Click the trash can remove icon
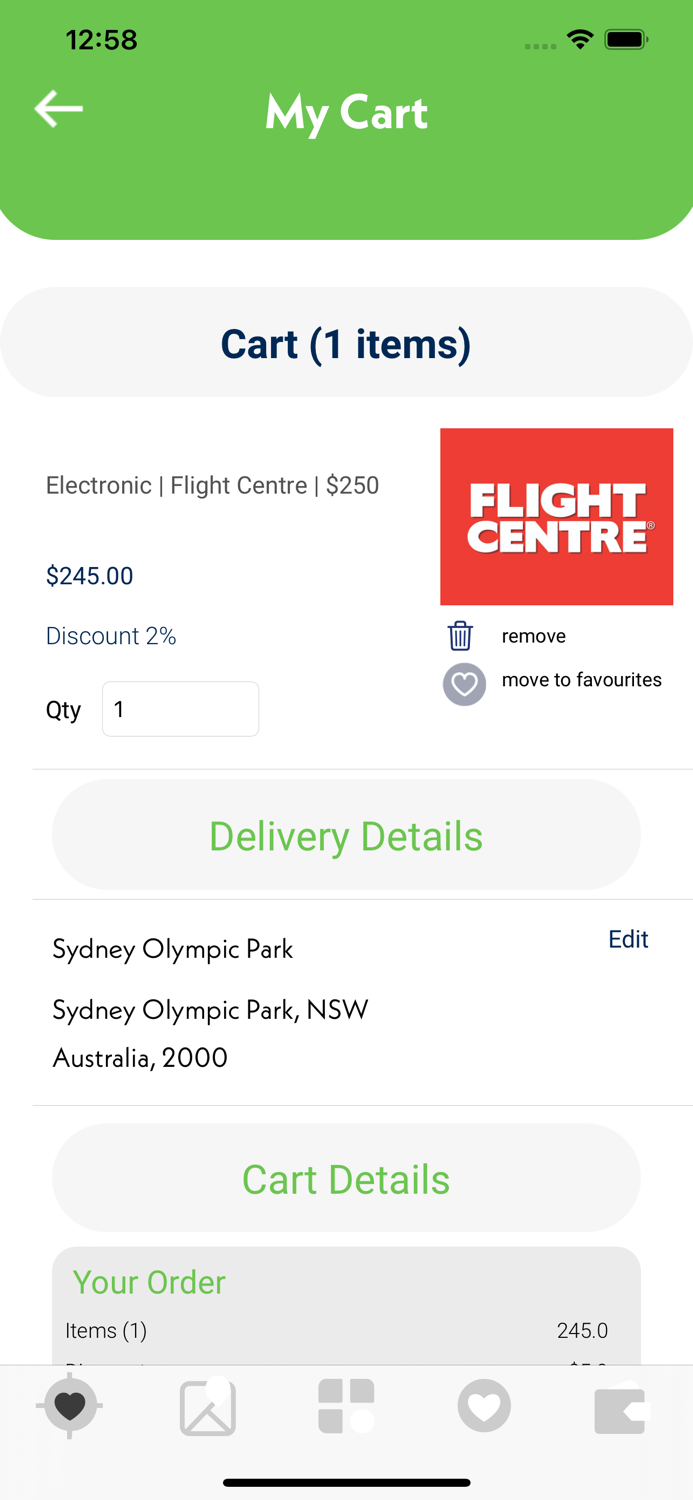This screenshot has width=693, height=1500. coord(460,636)
